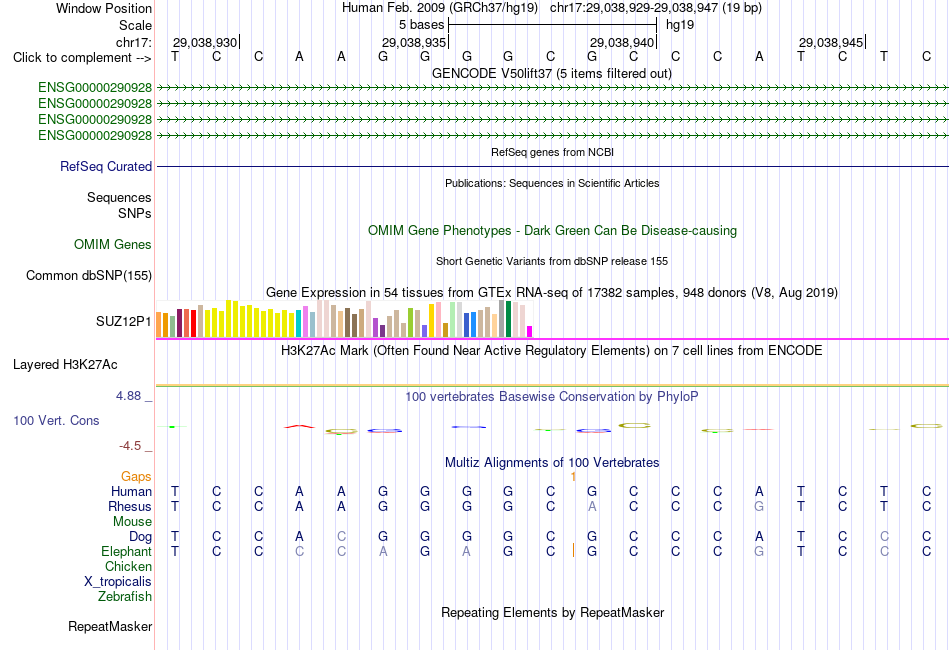Click the 'GENCODE V50lift37 (5 items filtered out)' title

(552, 73)
